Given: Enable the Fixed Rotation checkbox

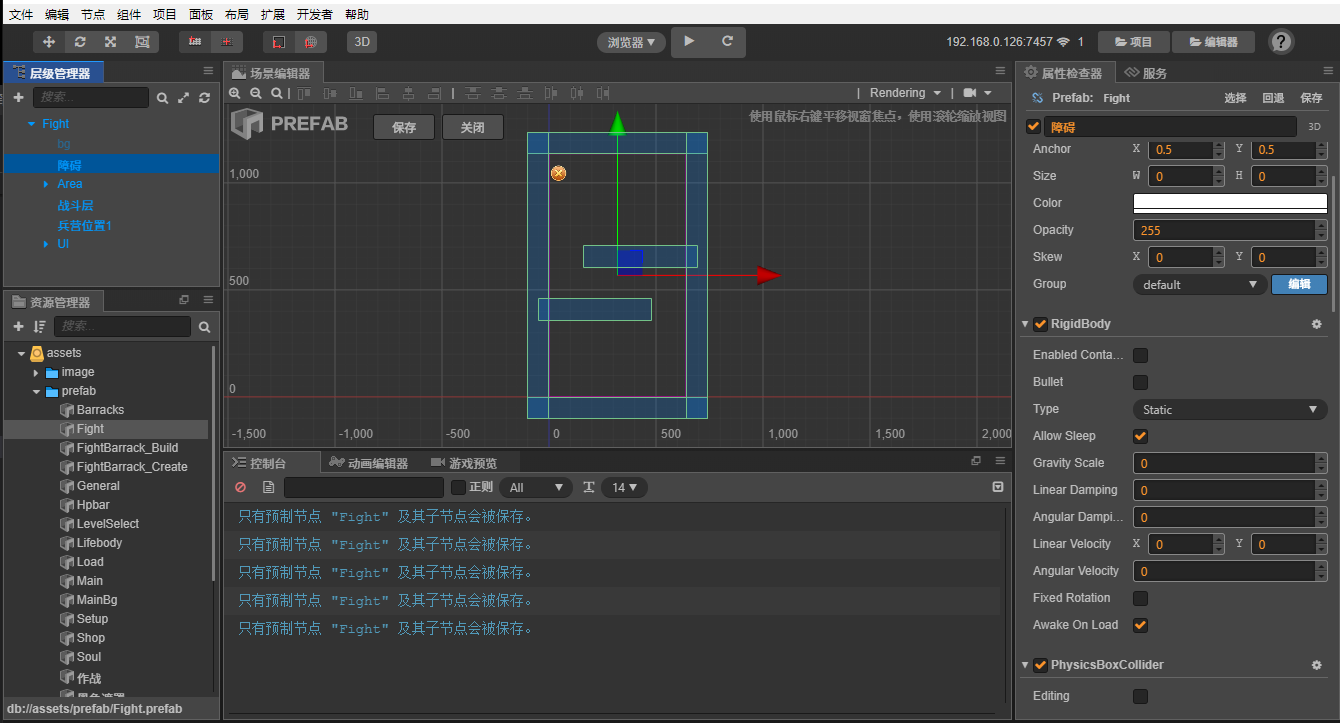Looking at the screenshot, I should point(1140,598).
